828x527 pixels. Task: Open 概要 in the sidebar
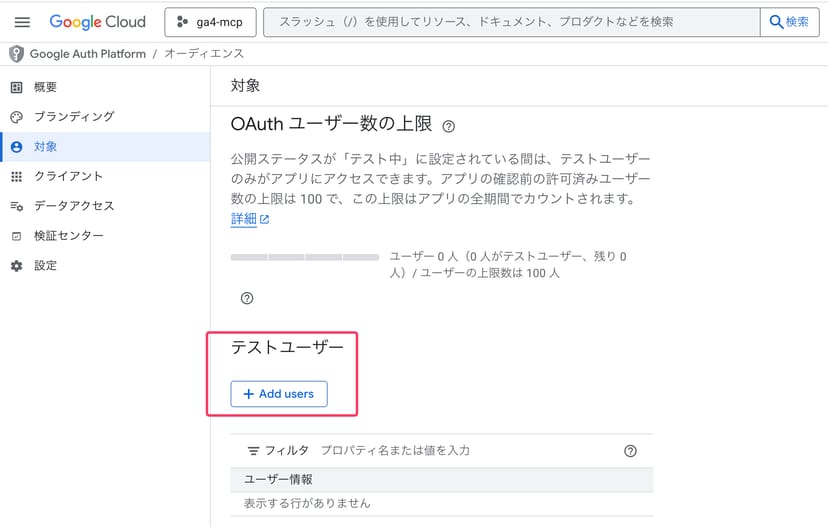coord(105,87)
